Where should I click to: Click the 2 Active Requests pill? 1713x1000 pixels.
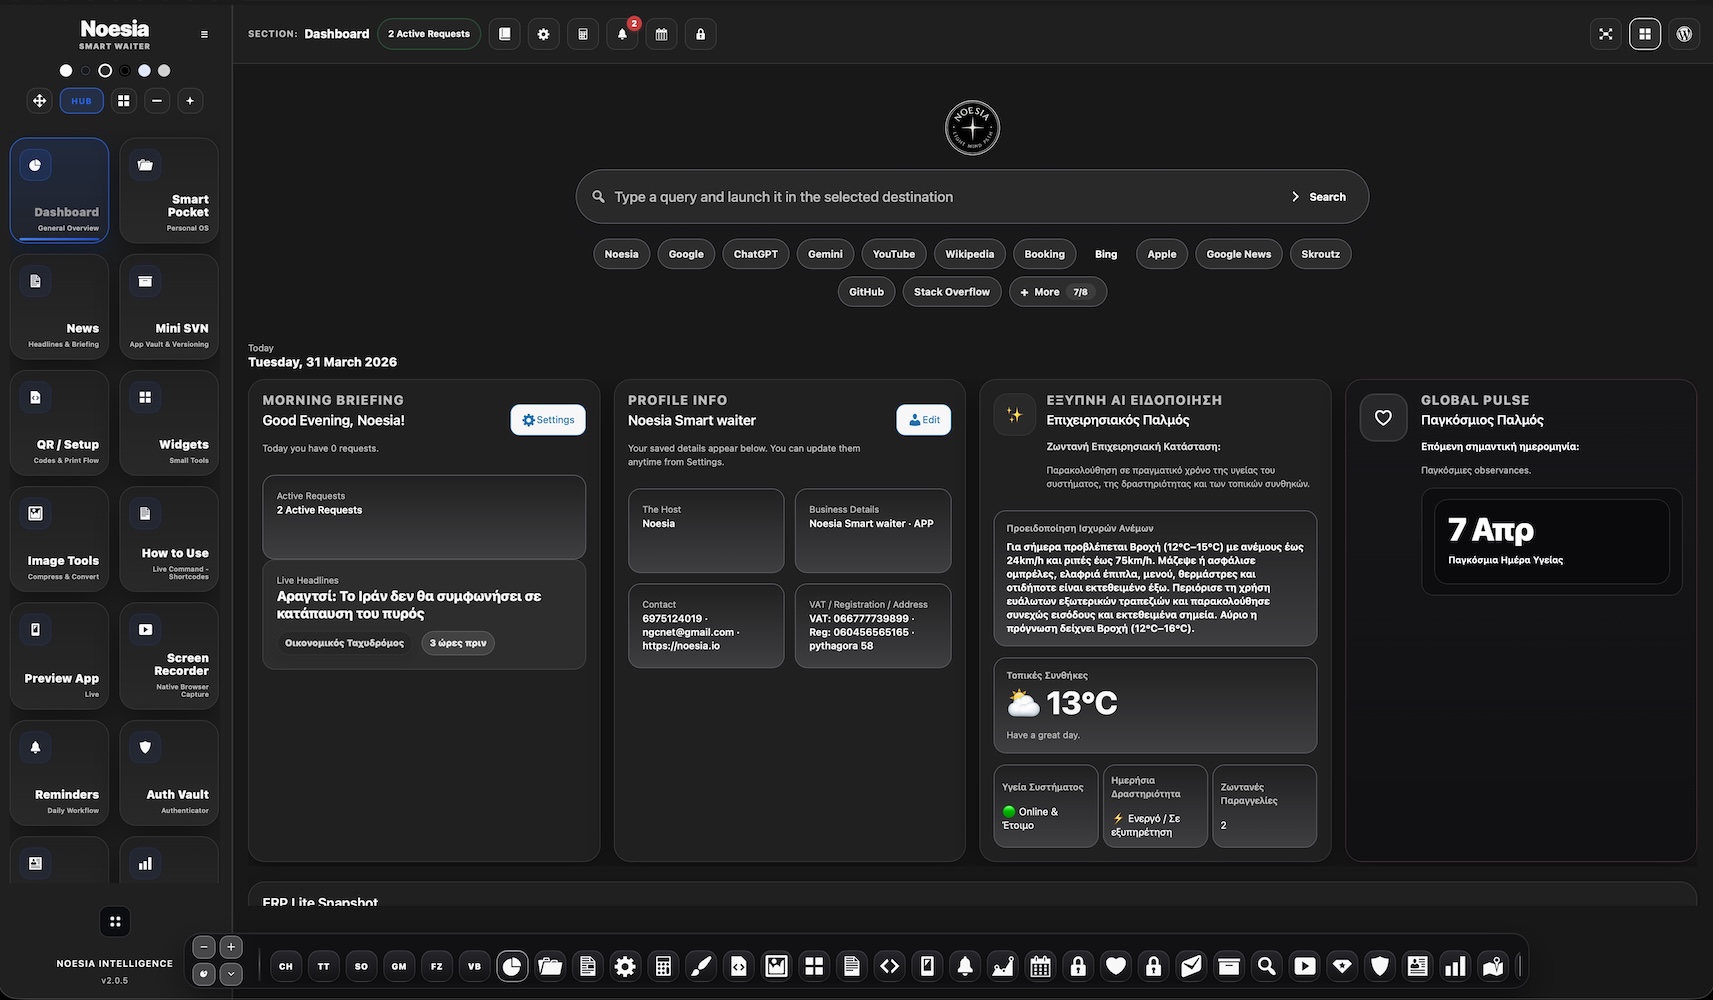tap(429, 34)
